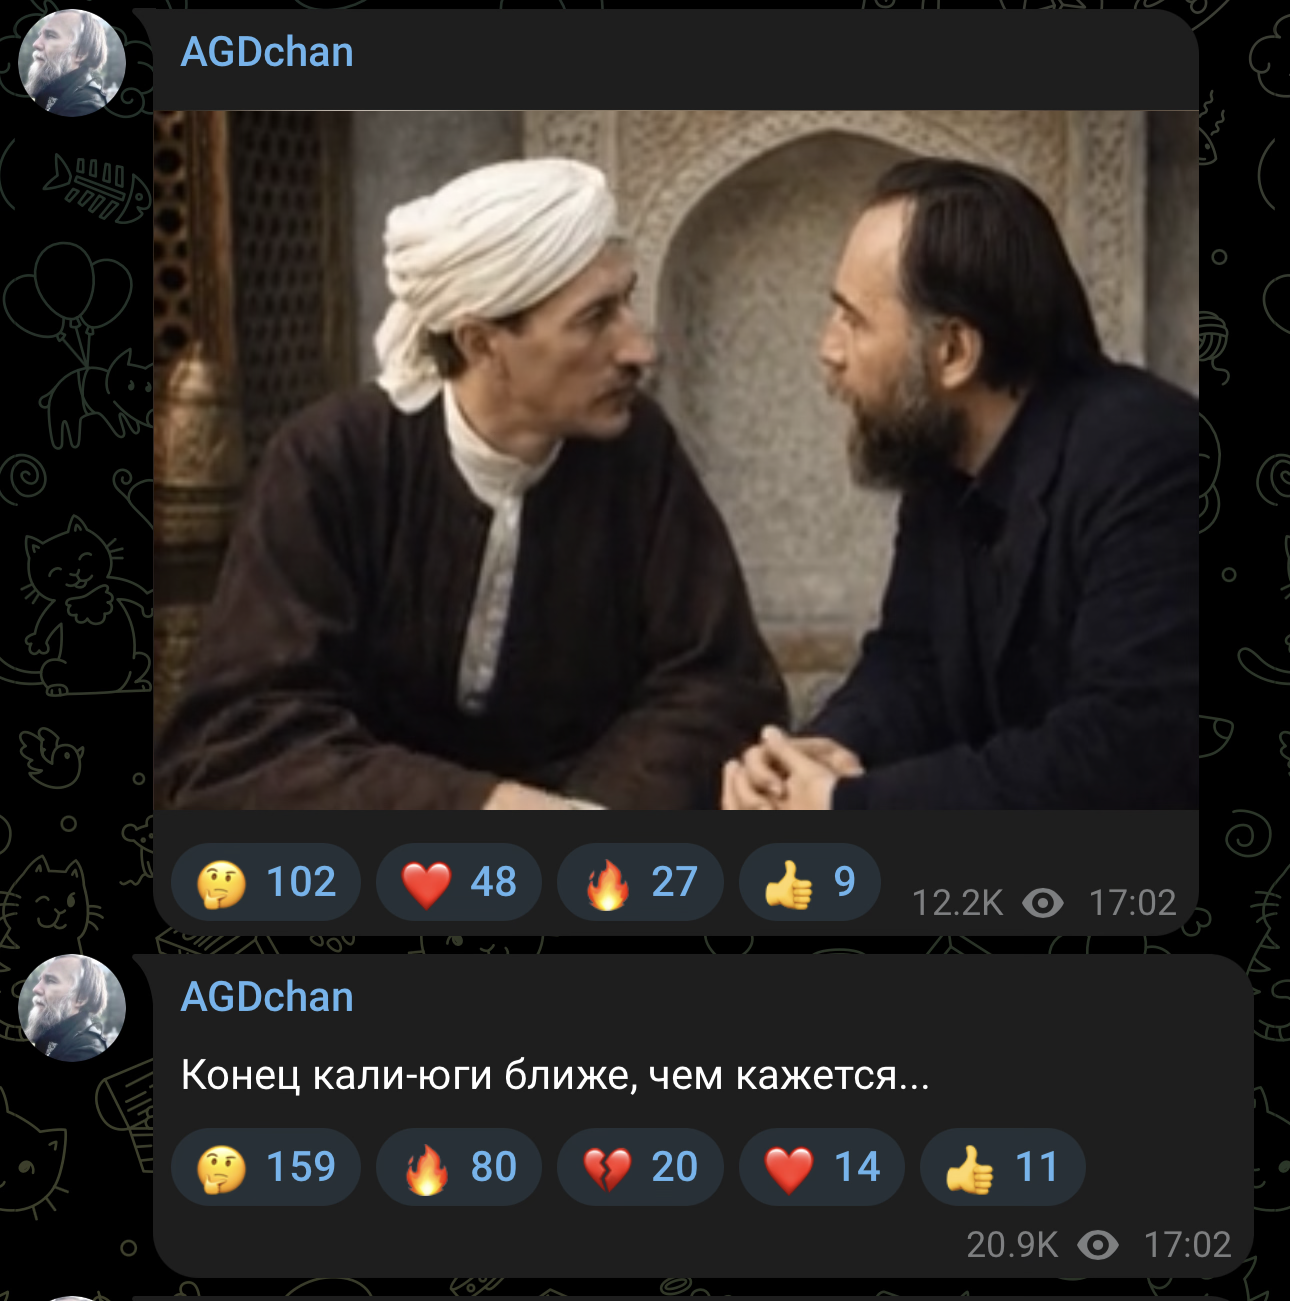Click the avatar beside the text post

point(72,1007)
